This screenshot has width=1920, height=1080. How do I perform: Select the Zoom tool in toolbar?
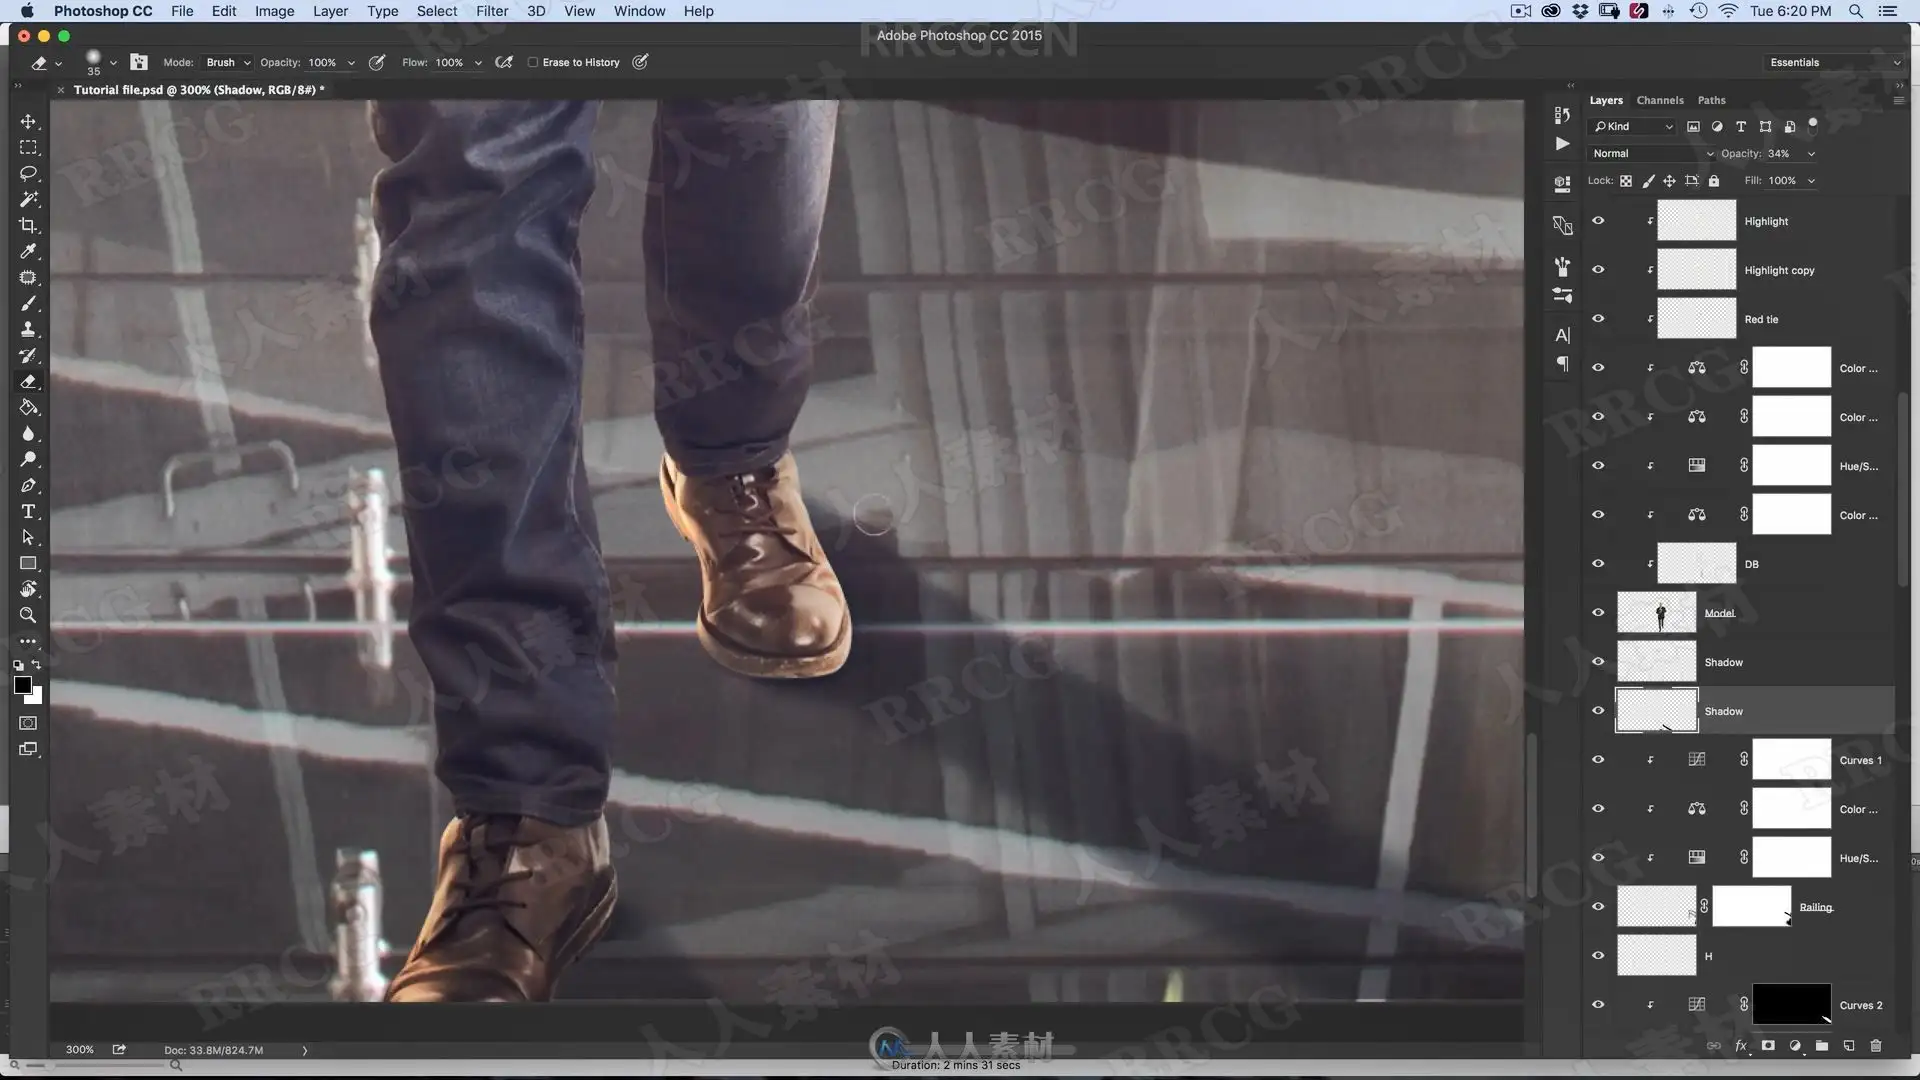[x=28, y=615]
